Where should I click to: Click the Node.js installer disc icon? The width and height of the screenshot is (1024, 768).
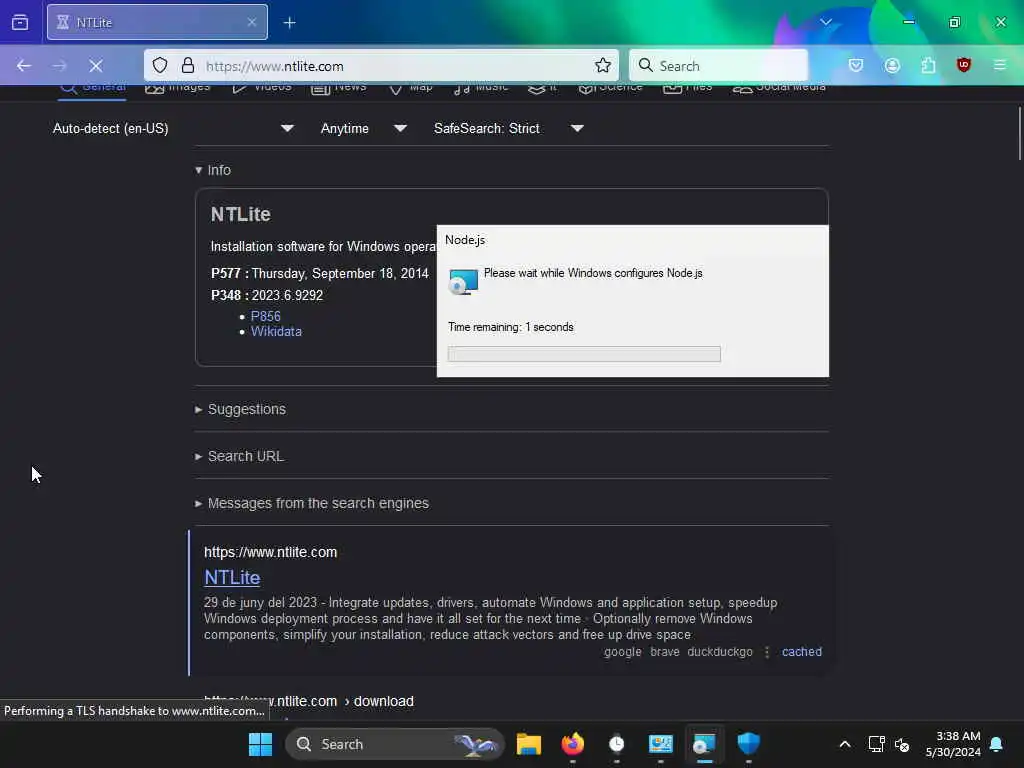(463, 282)
